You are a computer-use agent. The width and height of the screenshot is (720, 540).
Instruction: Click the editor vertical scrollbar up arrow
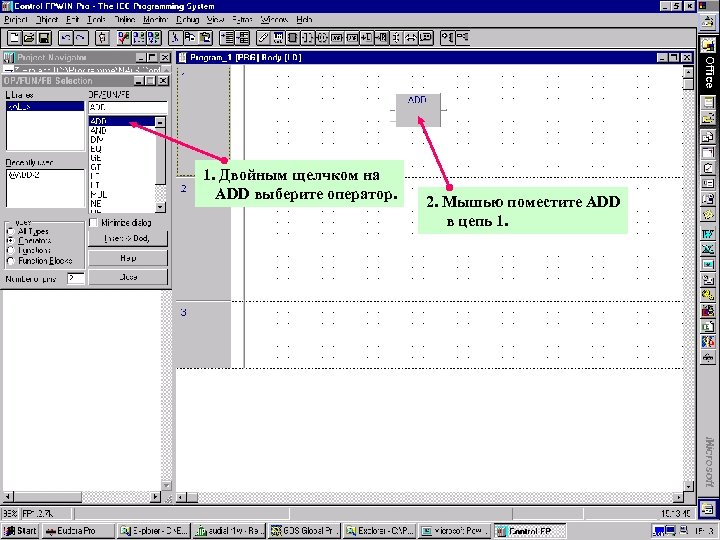688,71
